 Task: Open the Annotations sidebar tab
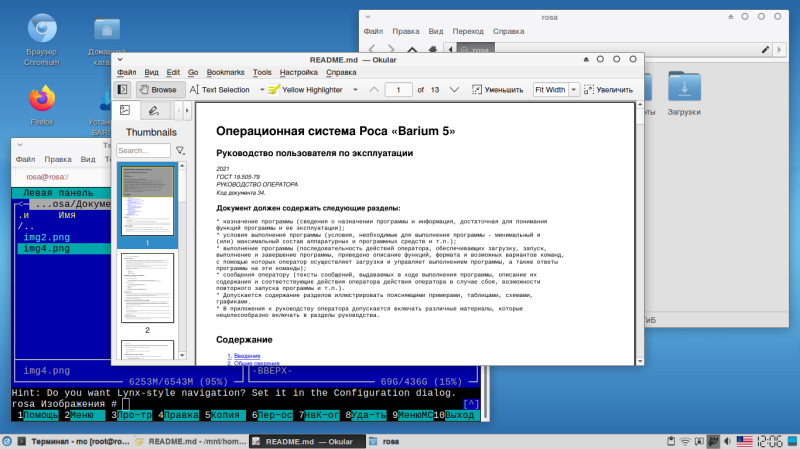[x=155, y=110]
